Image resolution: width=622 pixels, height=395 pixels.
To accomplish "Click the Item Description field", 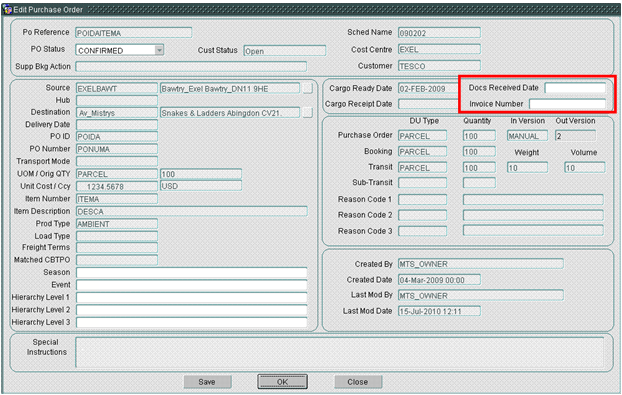I will [x=192, y=211].
